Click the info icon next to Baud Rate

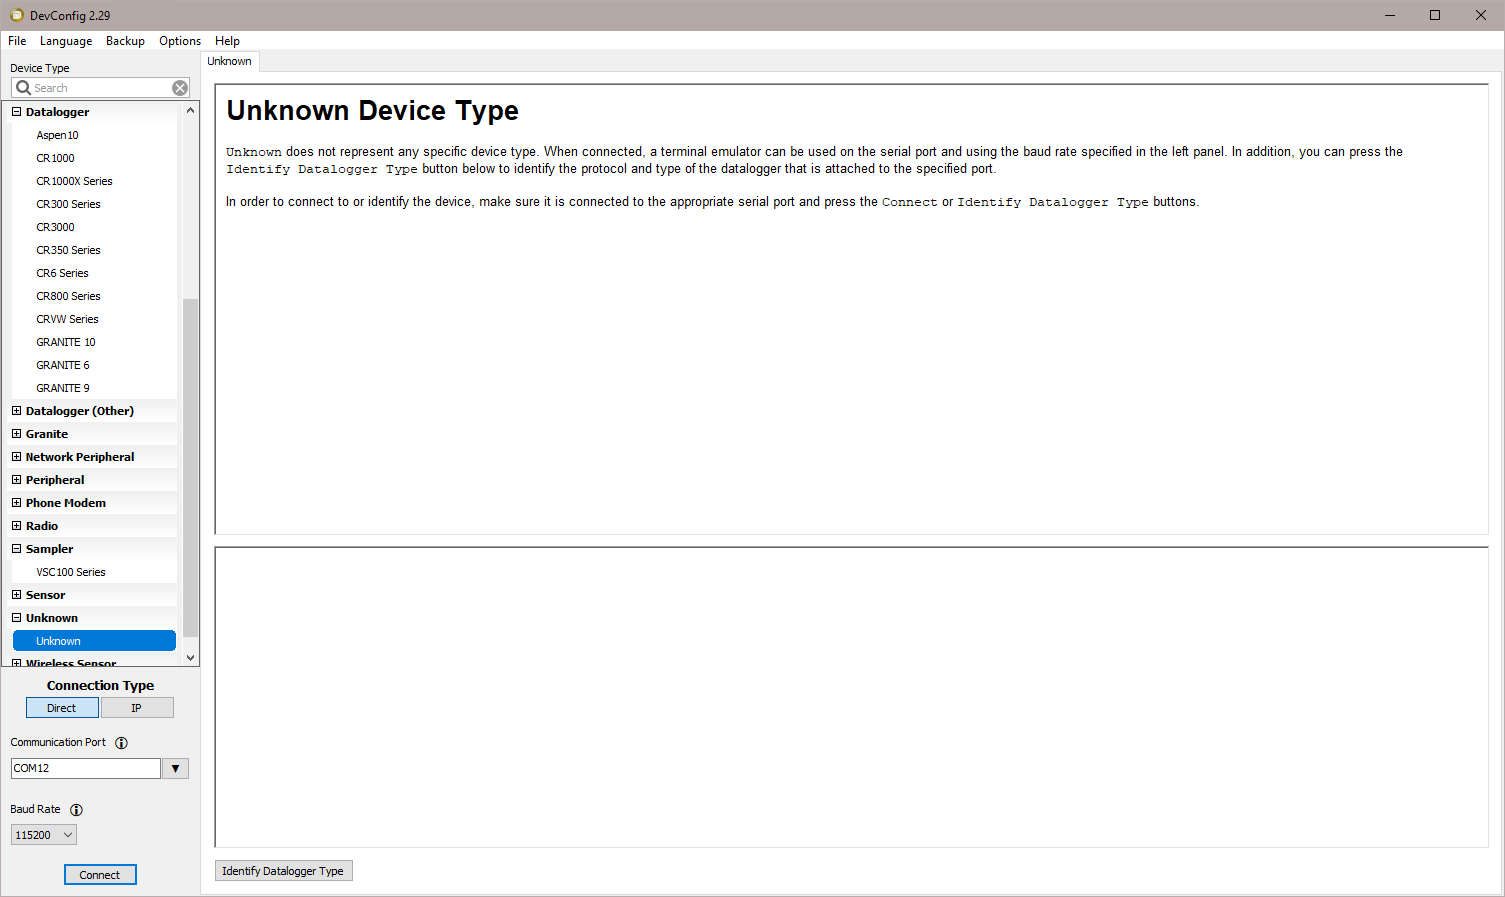[76, 810]
